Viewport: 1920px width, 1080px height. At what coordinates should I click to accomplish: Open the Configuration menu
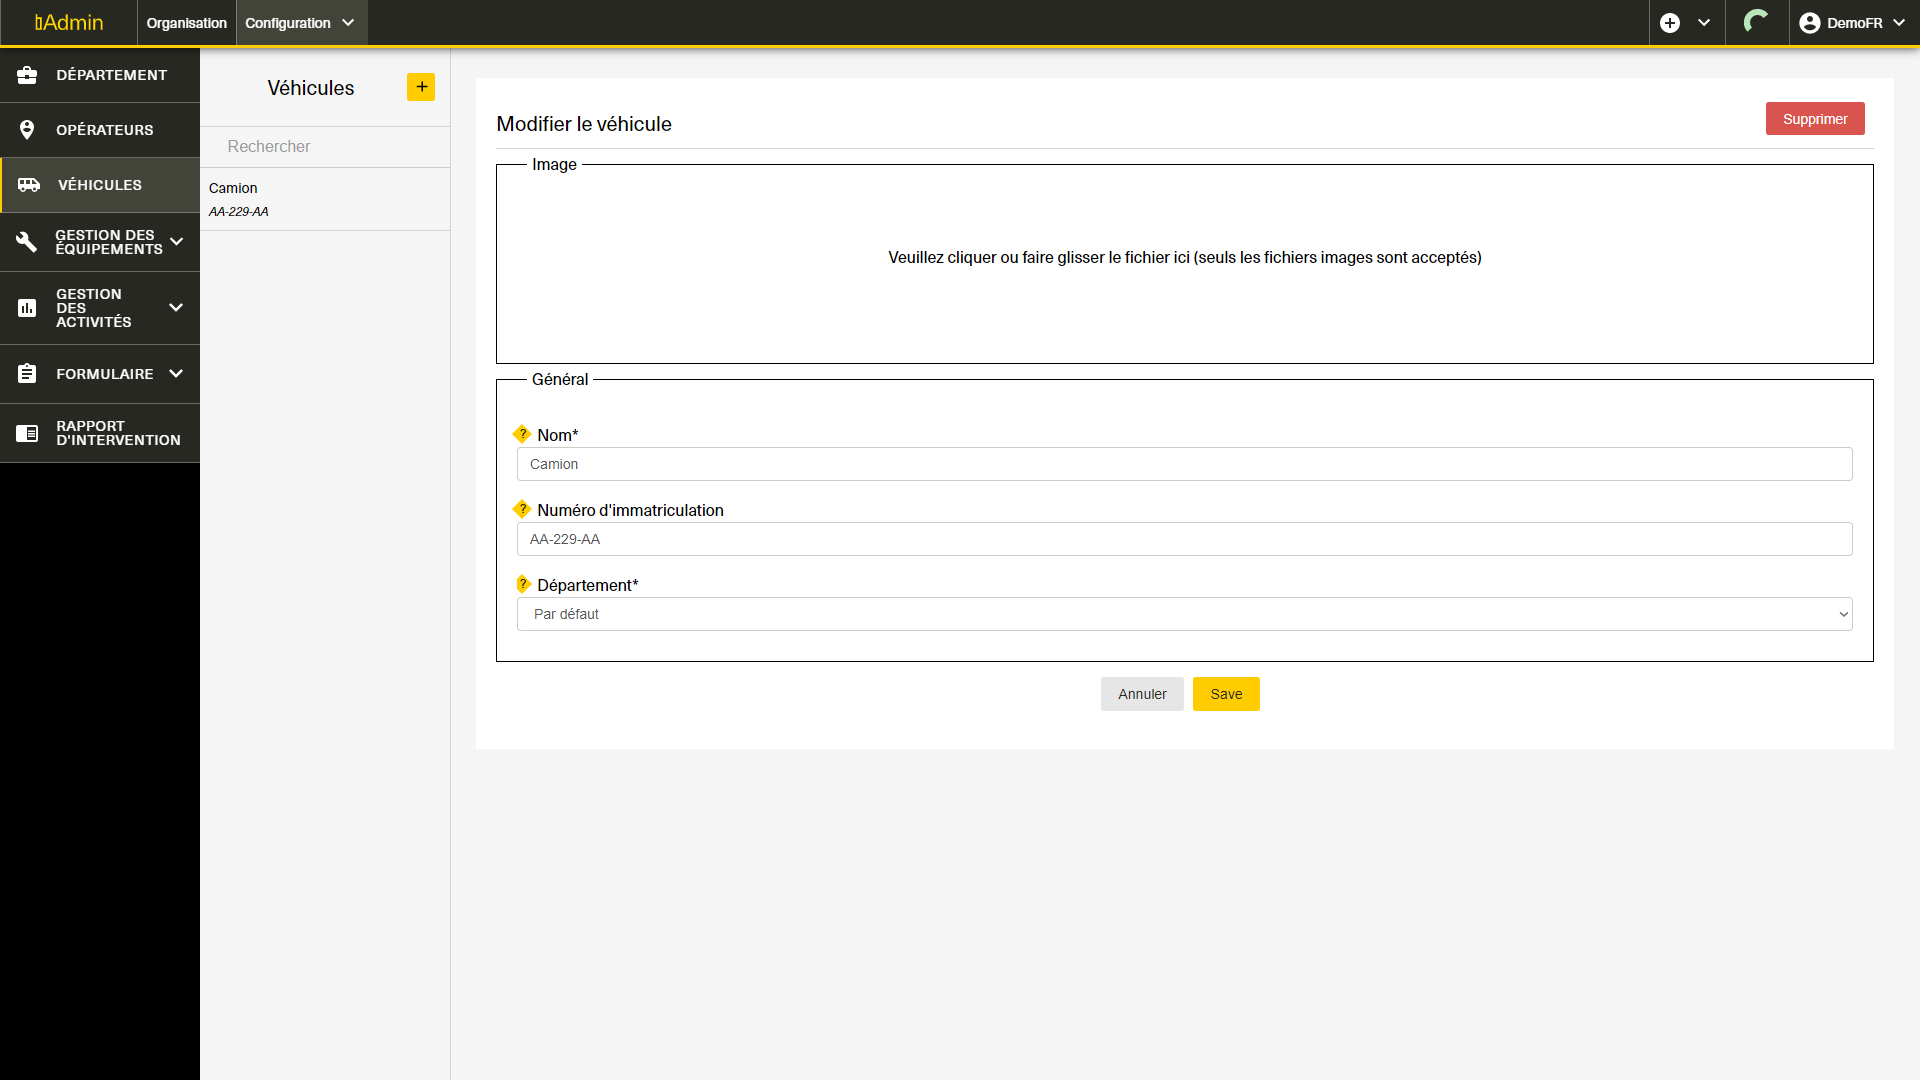[300, 23]
